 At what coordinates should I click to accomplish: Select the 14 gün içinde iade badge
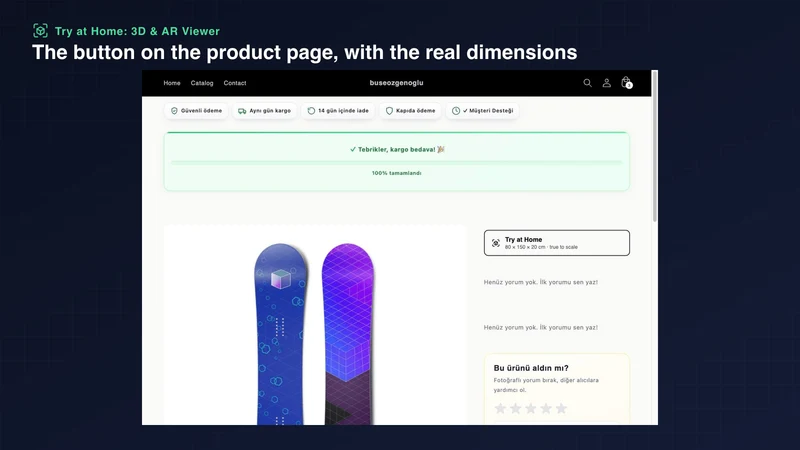[x=338, y=111]
